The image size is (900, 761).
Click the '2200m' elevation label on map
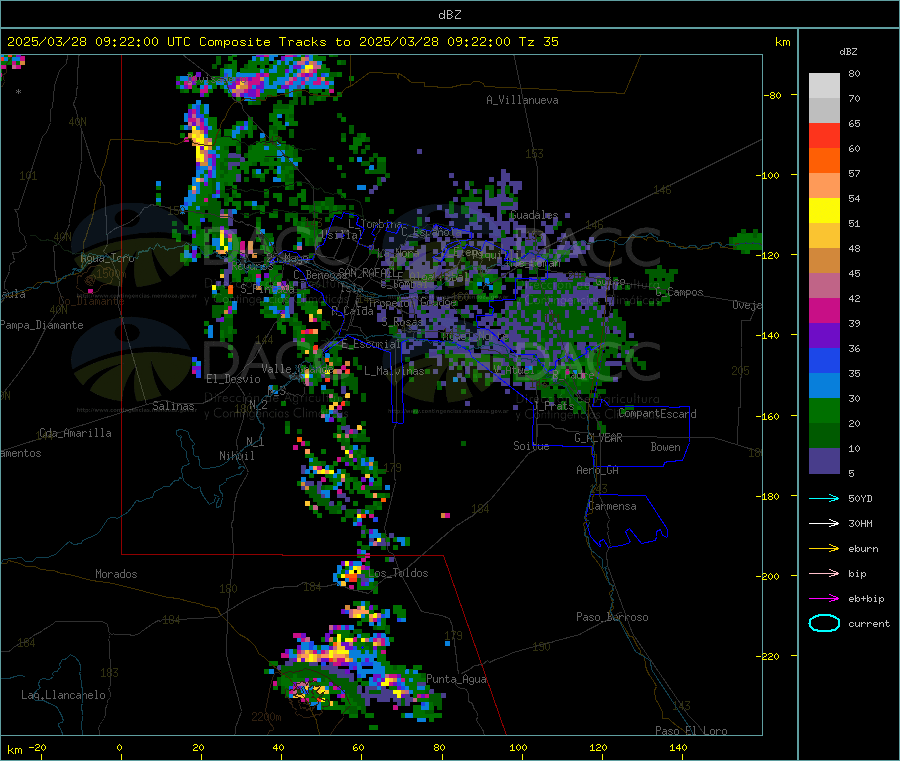coord(266,717)
